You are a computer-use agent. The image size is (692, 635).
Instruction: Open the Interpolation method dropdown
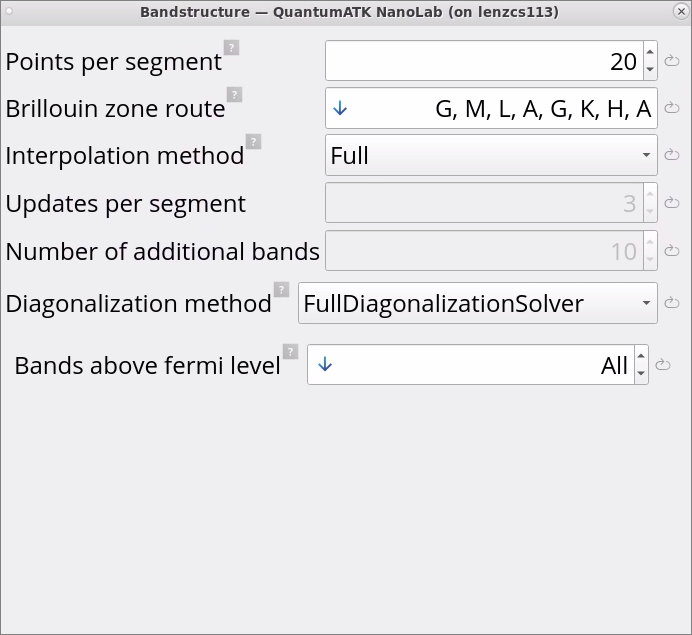[490, 155]
